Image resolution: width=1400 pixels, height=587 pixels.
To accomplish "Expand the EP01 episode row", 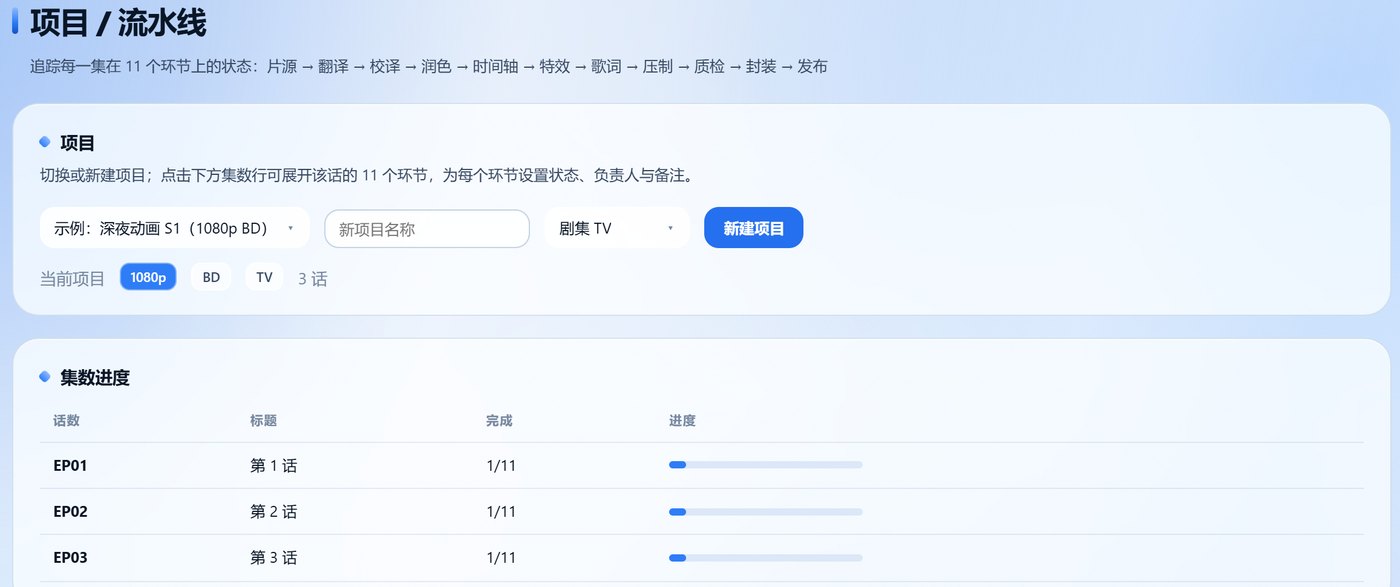I will tap(701, 465).
